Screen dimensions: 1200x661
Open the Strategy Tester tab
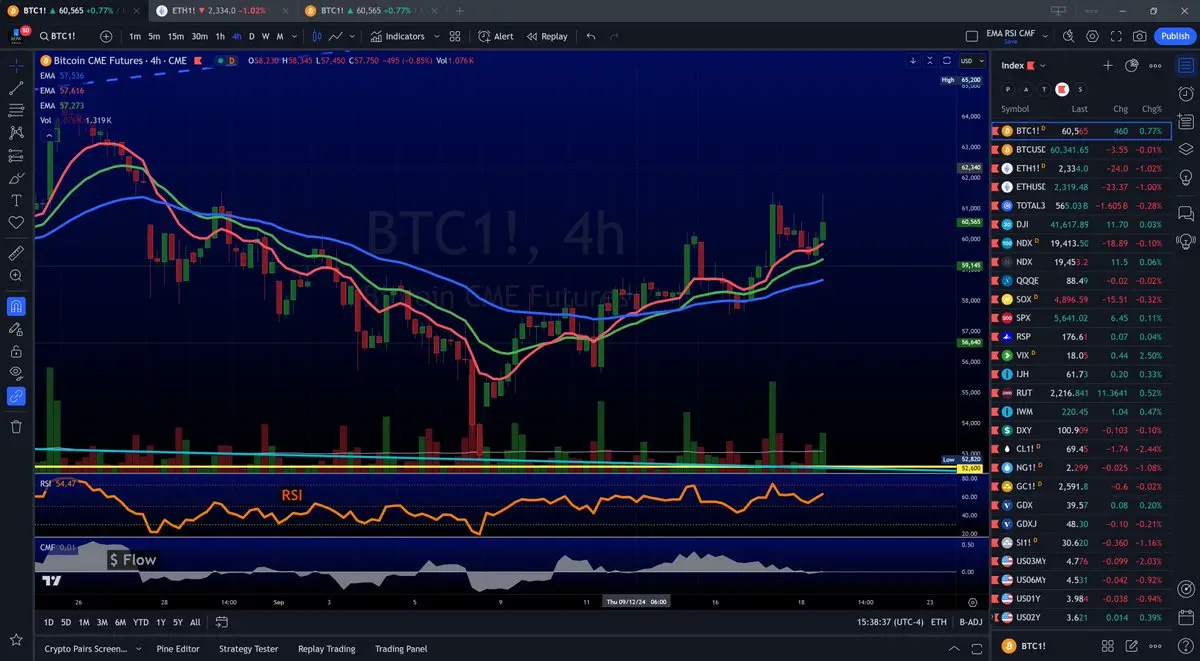coord(249,649)
